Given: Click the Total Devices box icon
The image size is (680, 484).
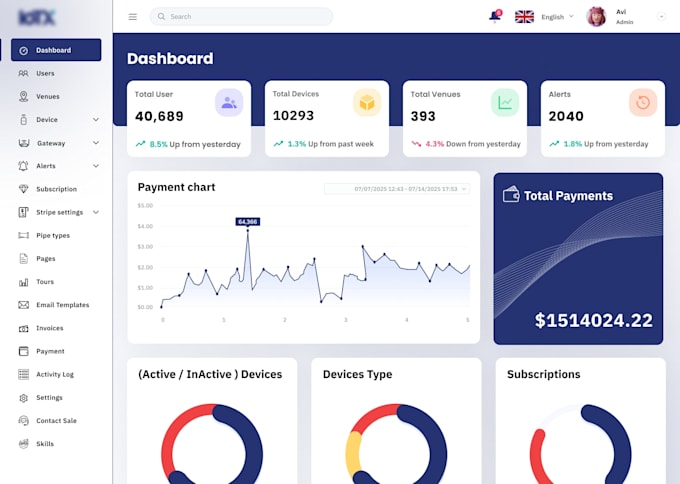Looking at the screenshot, I should coord(367,103).
